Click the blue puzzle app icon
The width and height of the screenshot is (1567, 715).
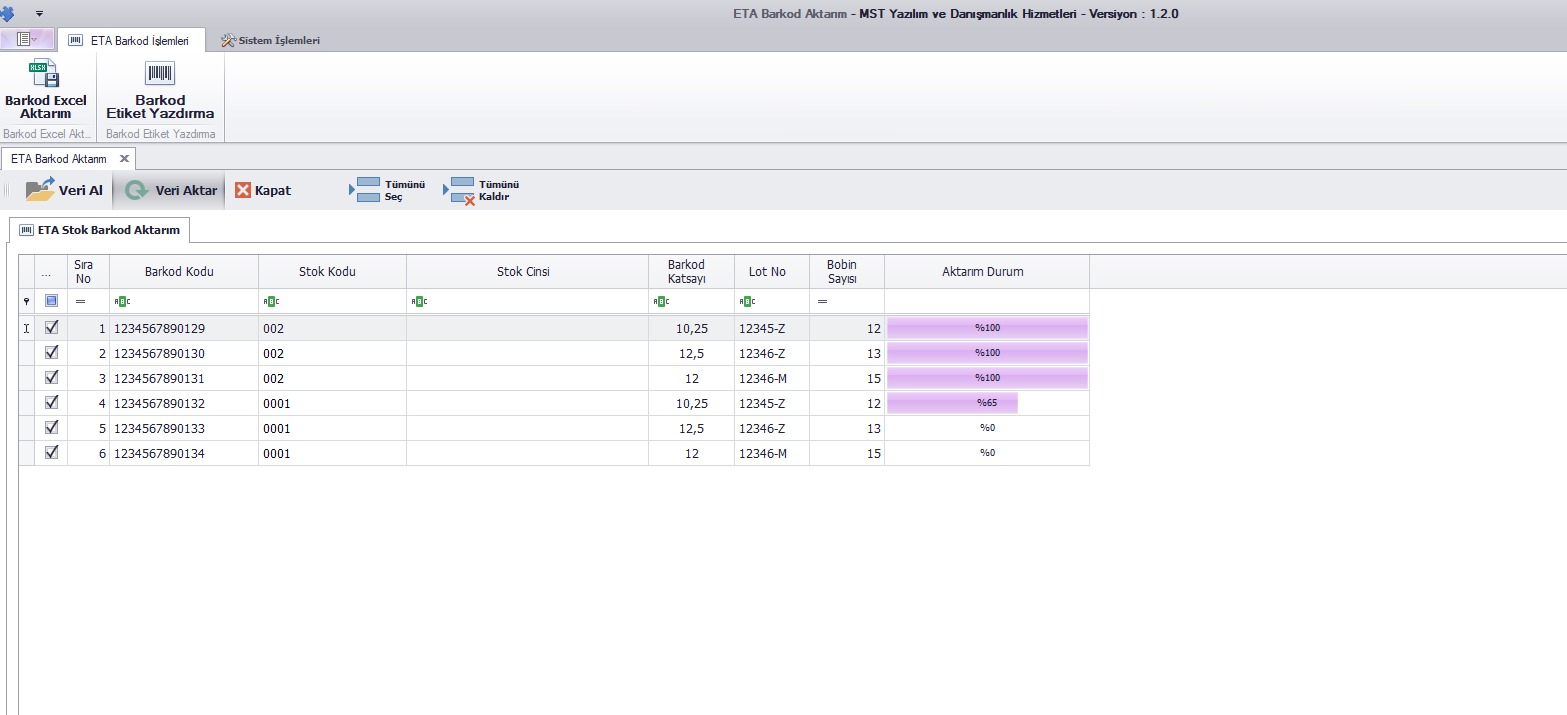[x=6, y=13]
